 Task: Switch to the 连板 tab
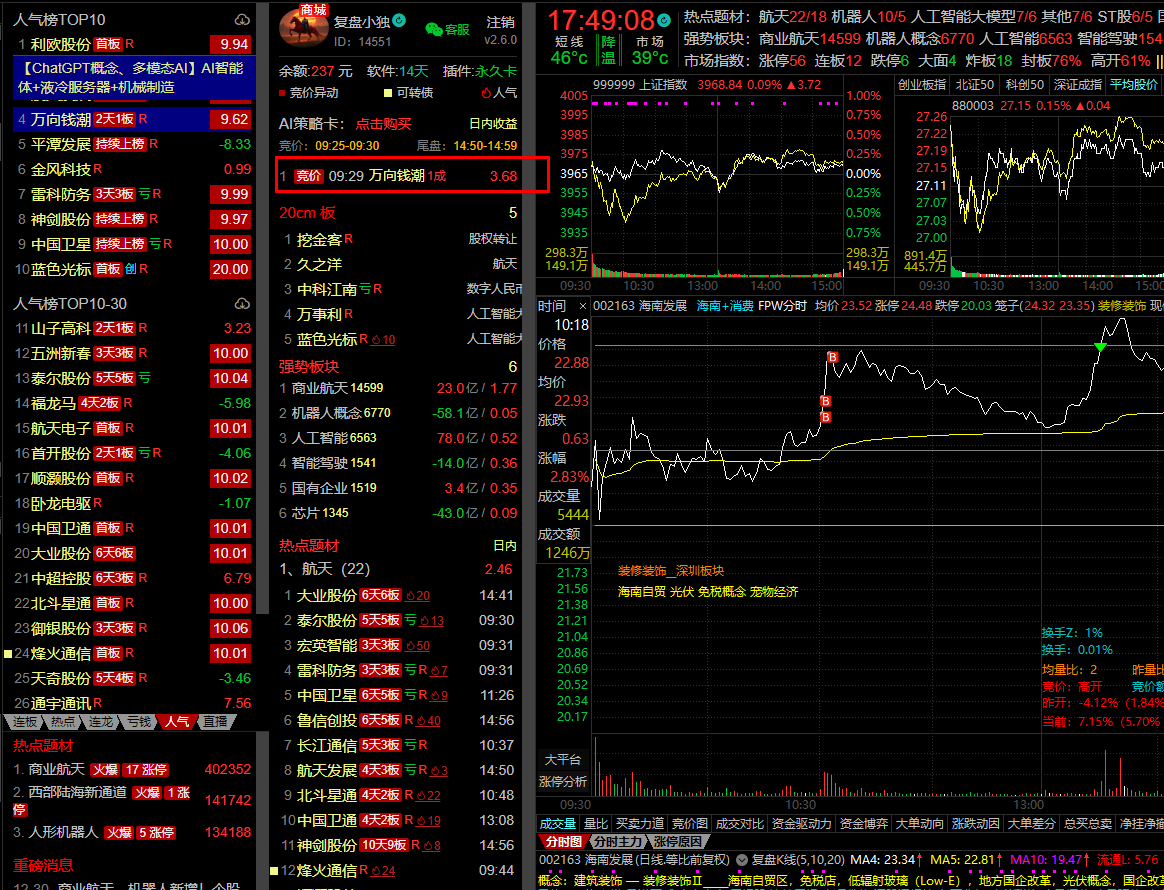26,721
